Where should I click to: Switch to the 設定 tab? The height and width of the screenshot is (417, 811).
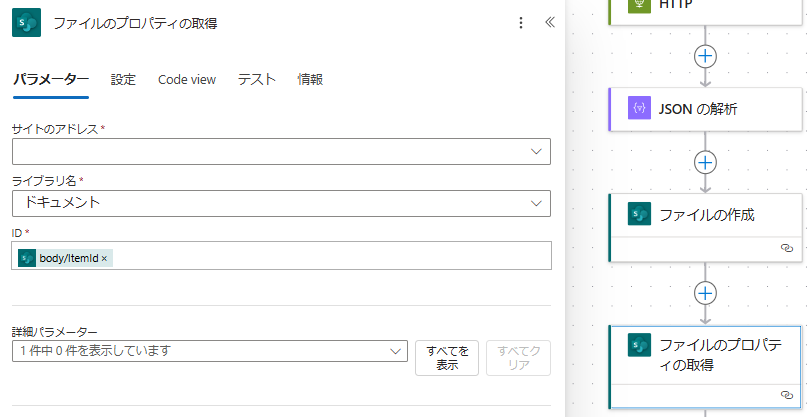click(x=123, y=79)
